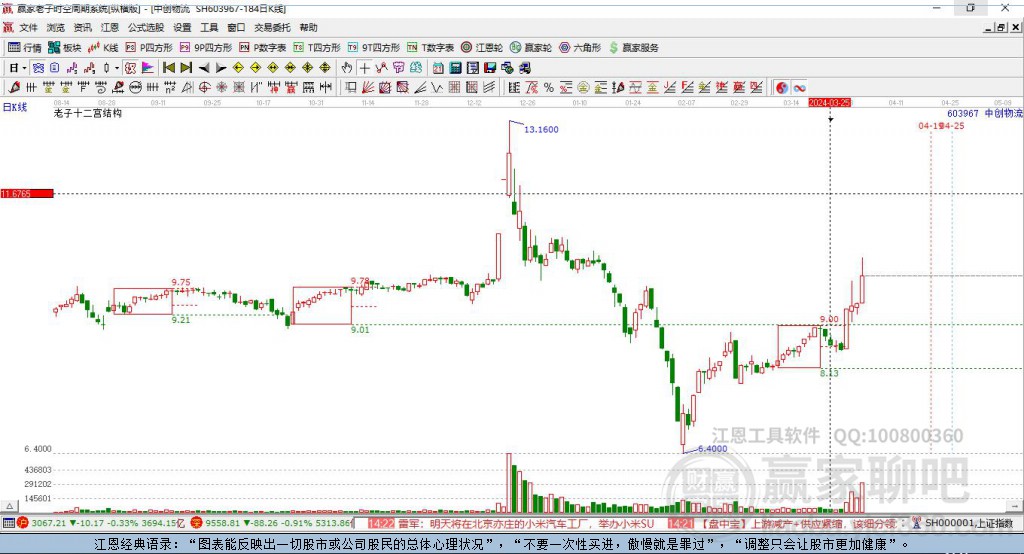
Task: Open the 交易委托 menu
Action: pyautogui.click(x=272, y=27)
